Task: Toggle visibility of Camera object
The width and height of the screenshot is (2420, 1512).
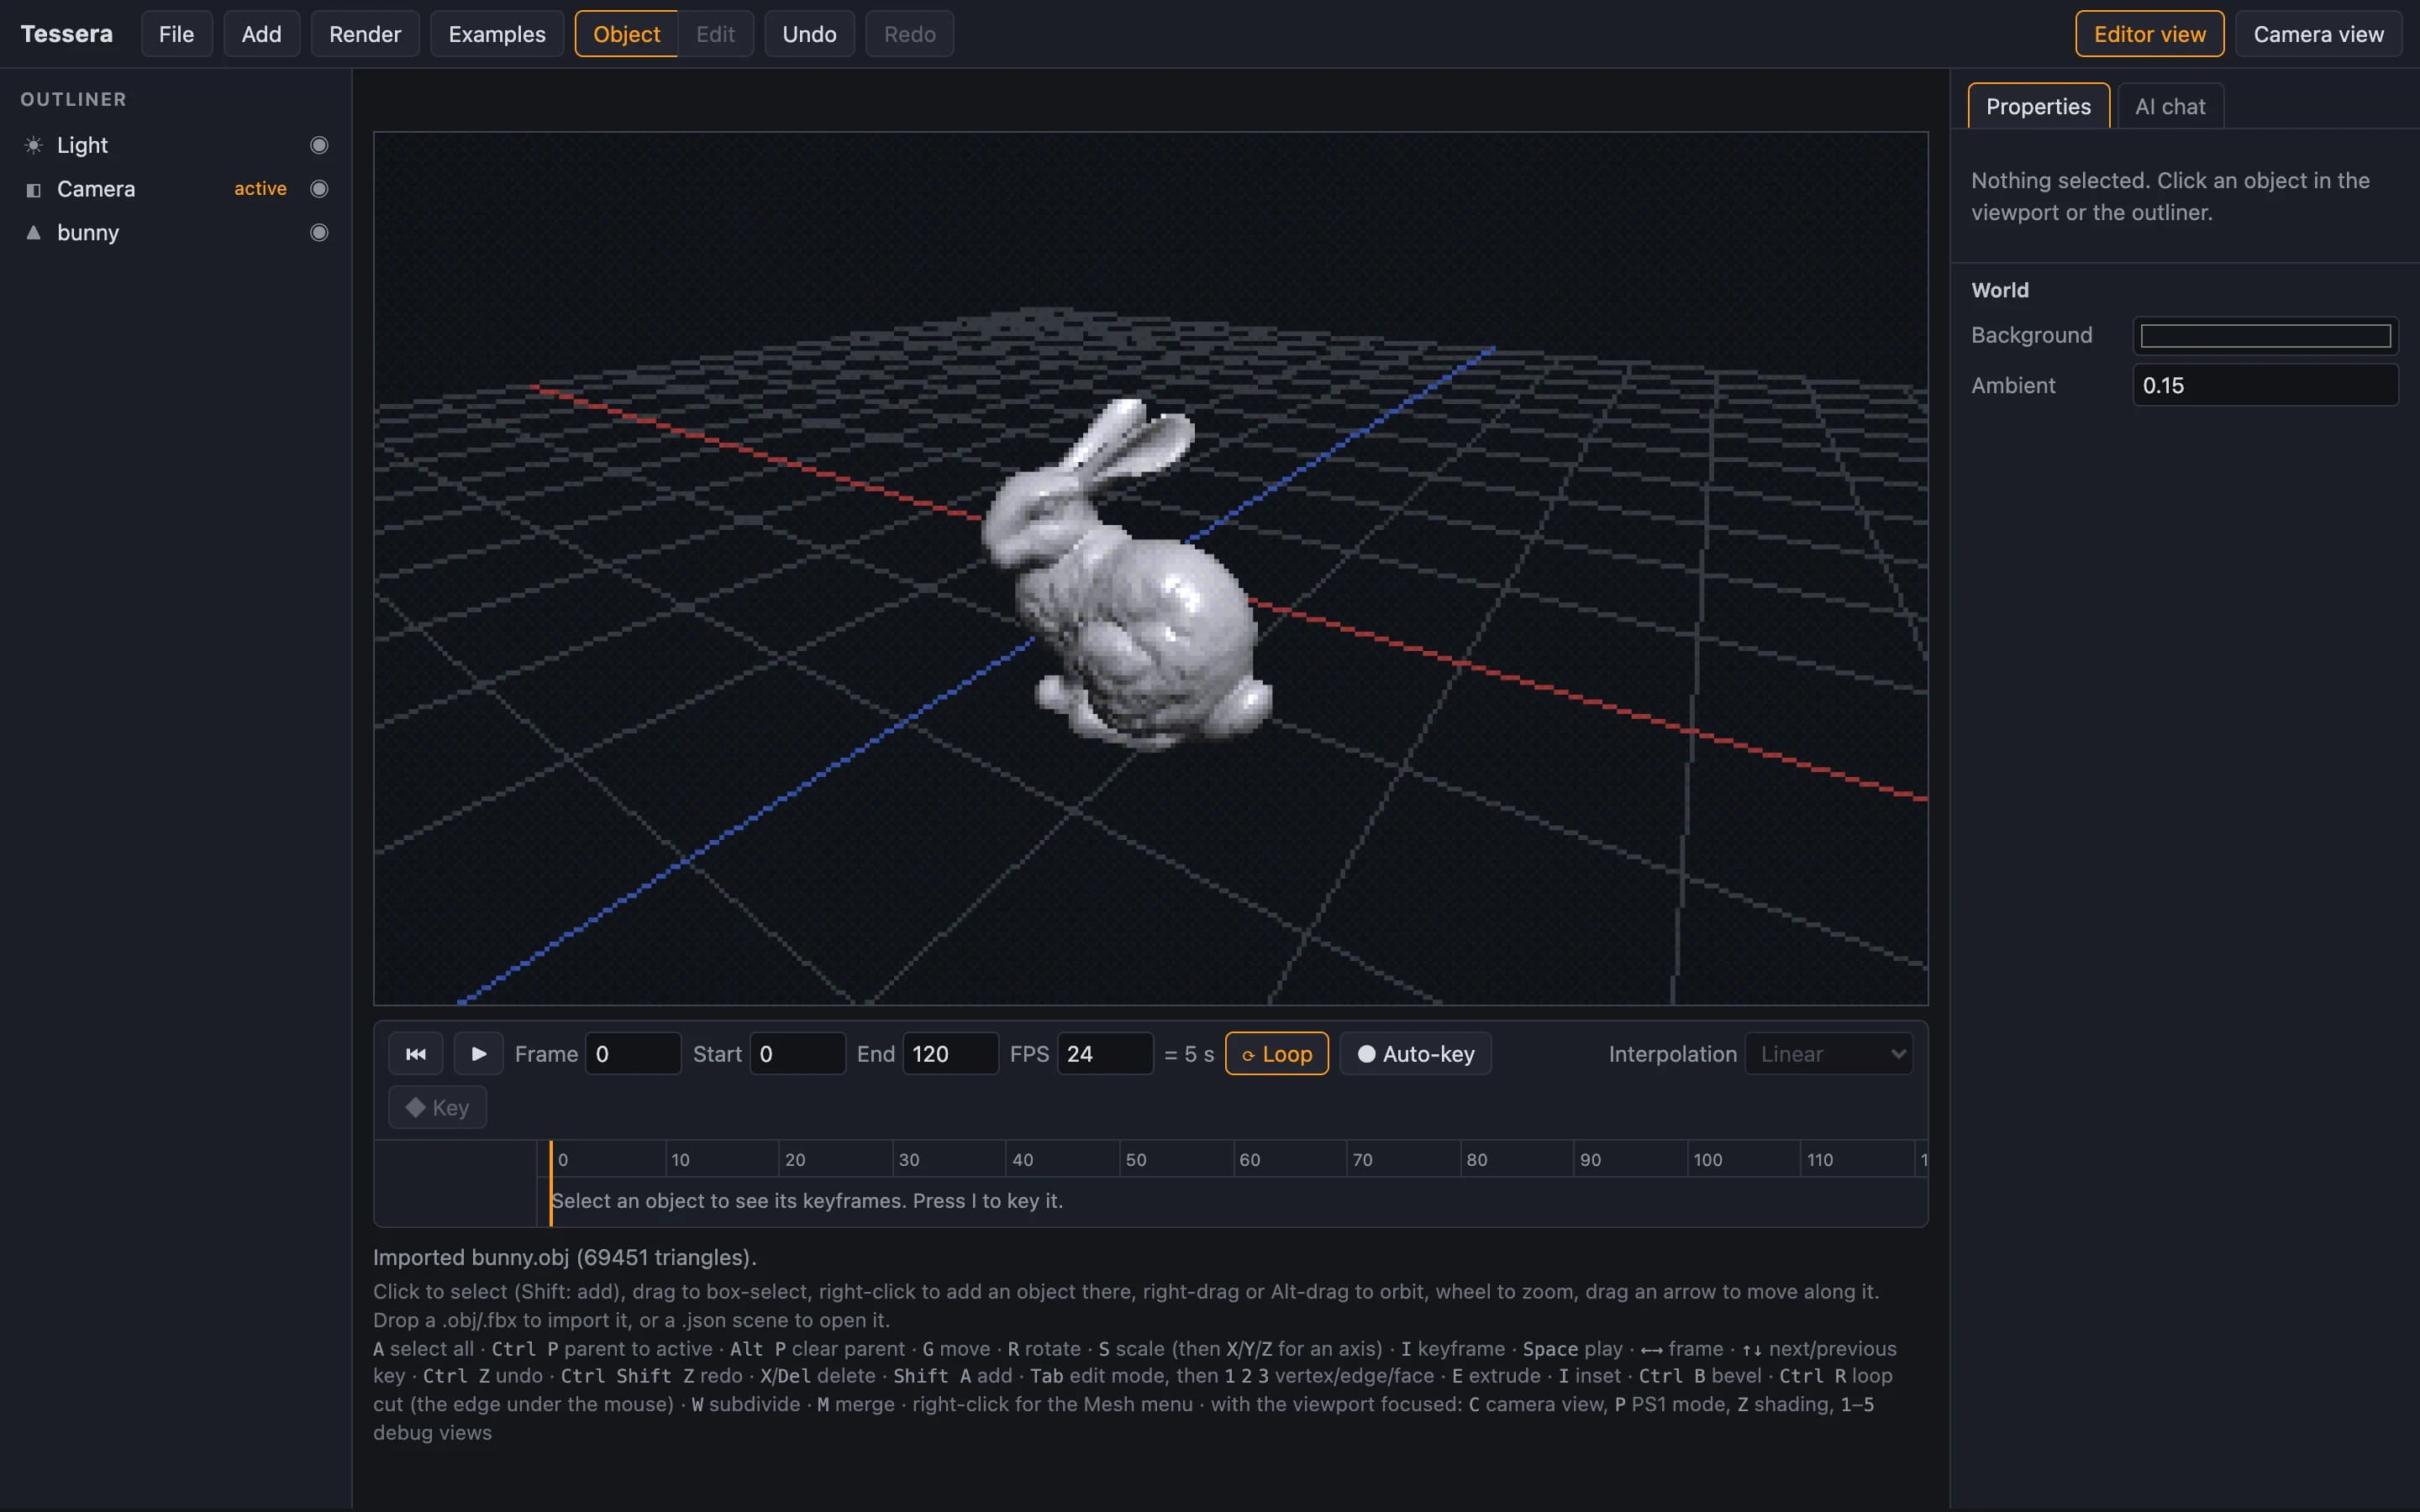Action: click(x=319, y=189)
